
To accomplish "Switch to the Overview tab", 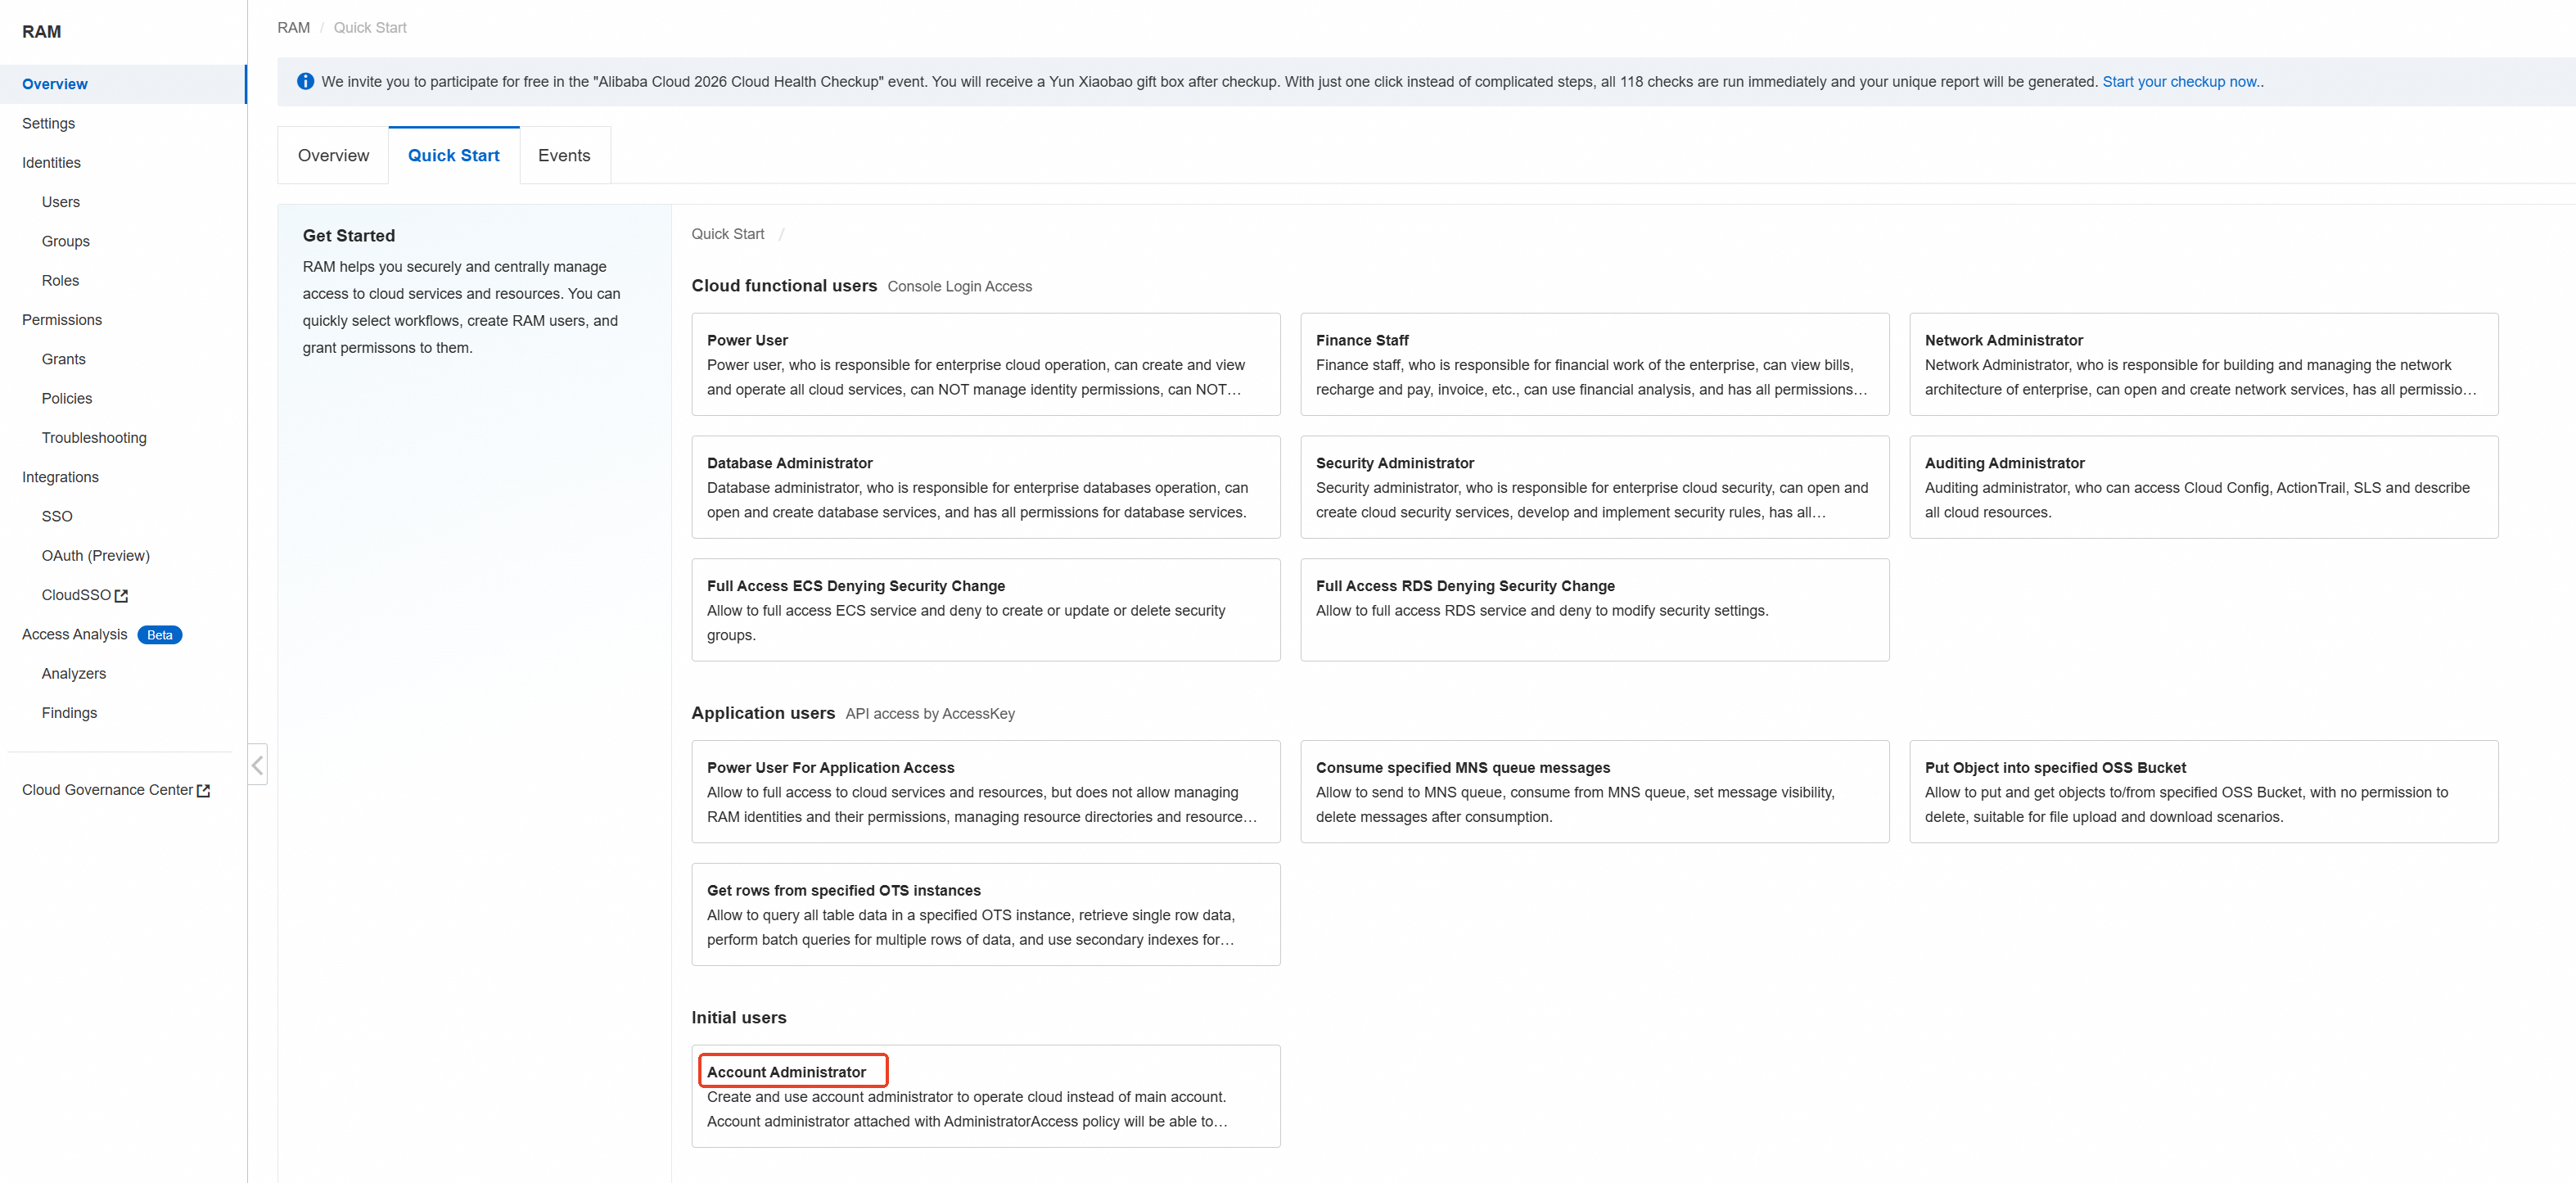I will point(333,156).
